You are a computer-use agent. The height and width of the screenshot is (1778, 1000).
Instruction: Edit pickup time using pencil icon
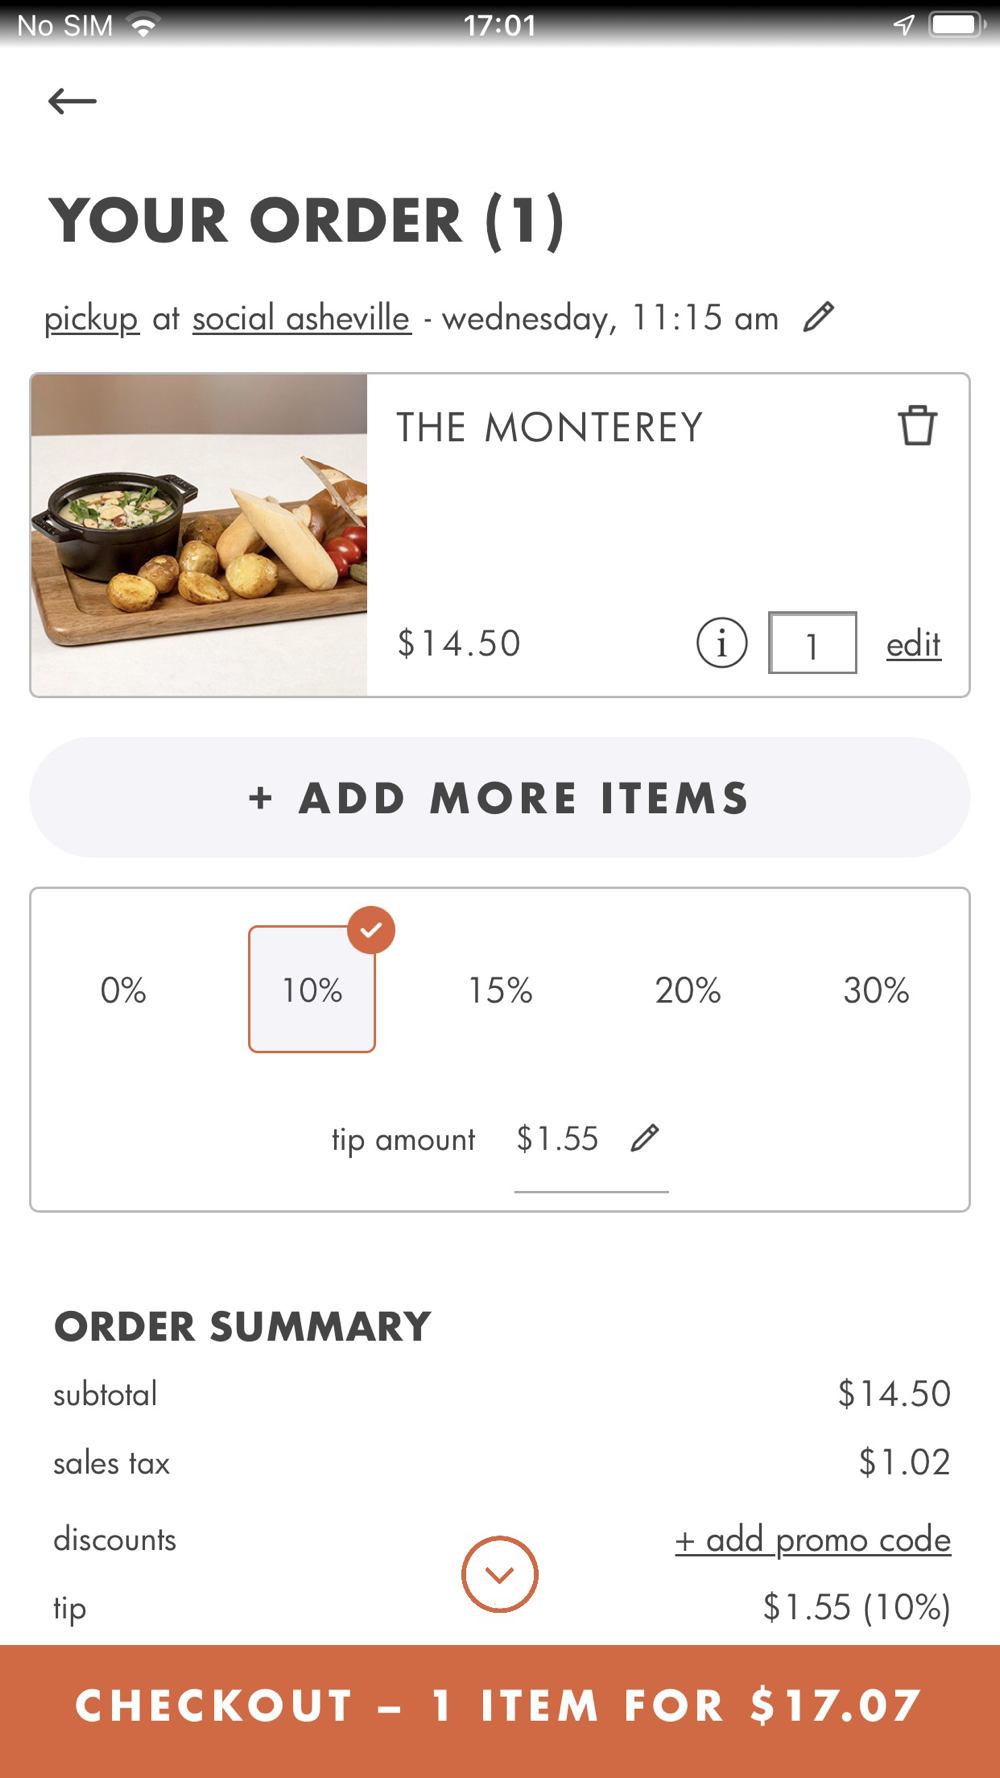(x=818, y=317)
